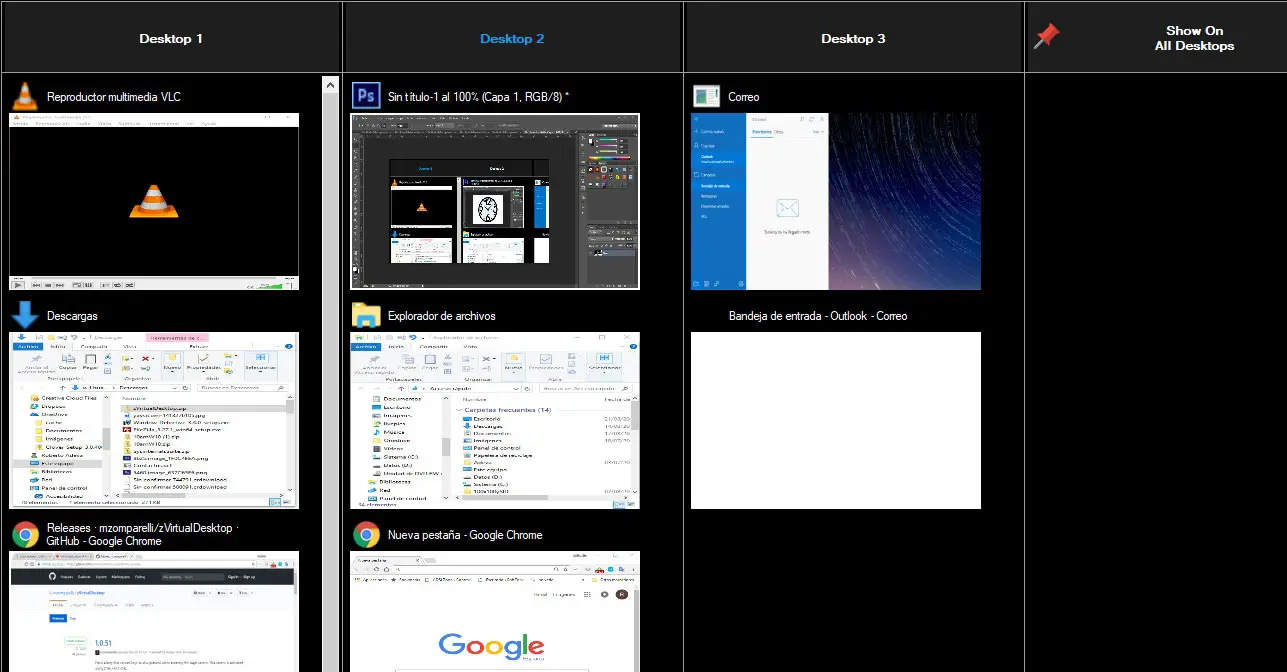Click the folder icon beside Explorador de archivos
This screenshot has height=672, width=1287.
click(x=367, y=315)
